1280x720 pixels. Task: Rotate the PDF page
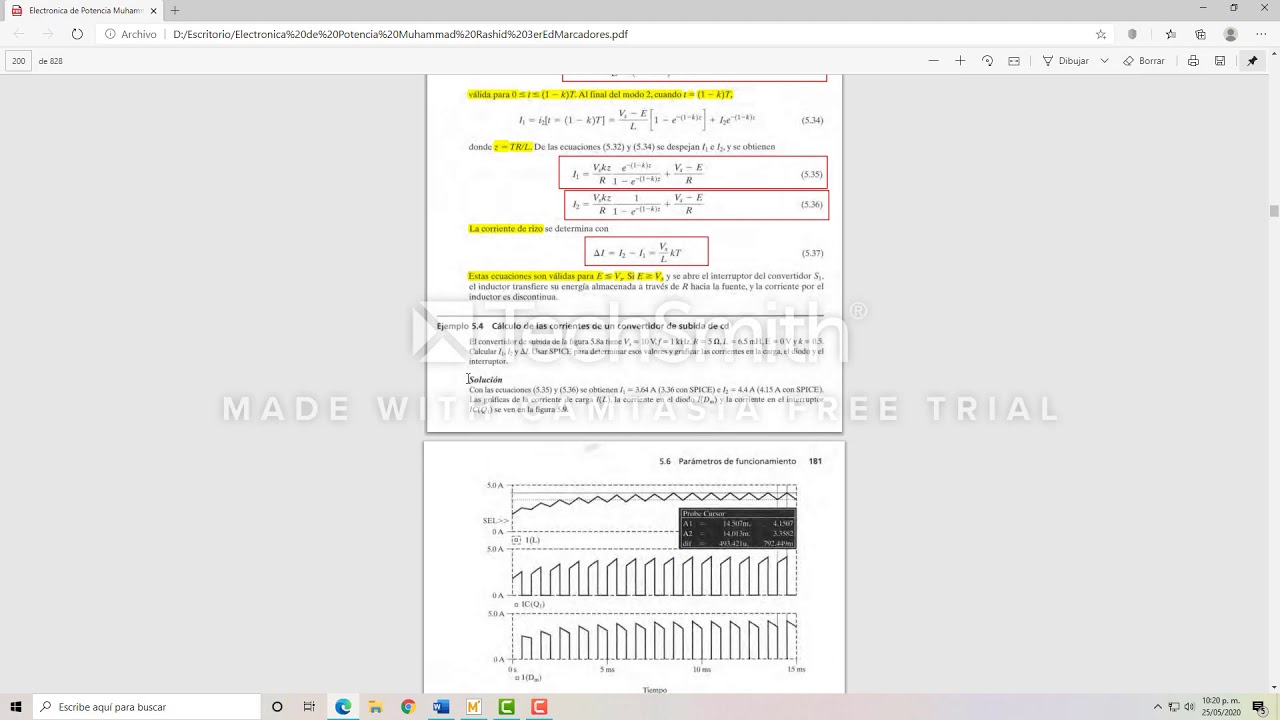pos(987,61)
